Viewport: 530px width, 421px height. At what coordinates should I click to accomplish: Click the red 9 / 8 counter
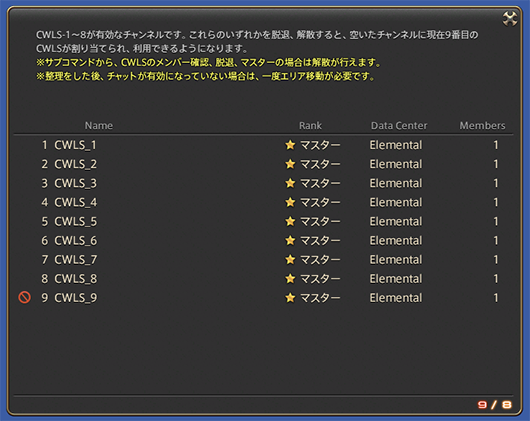pos(495,405)
